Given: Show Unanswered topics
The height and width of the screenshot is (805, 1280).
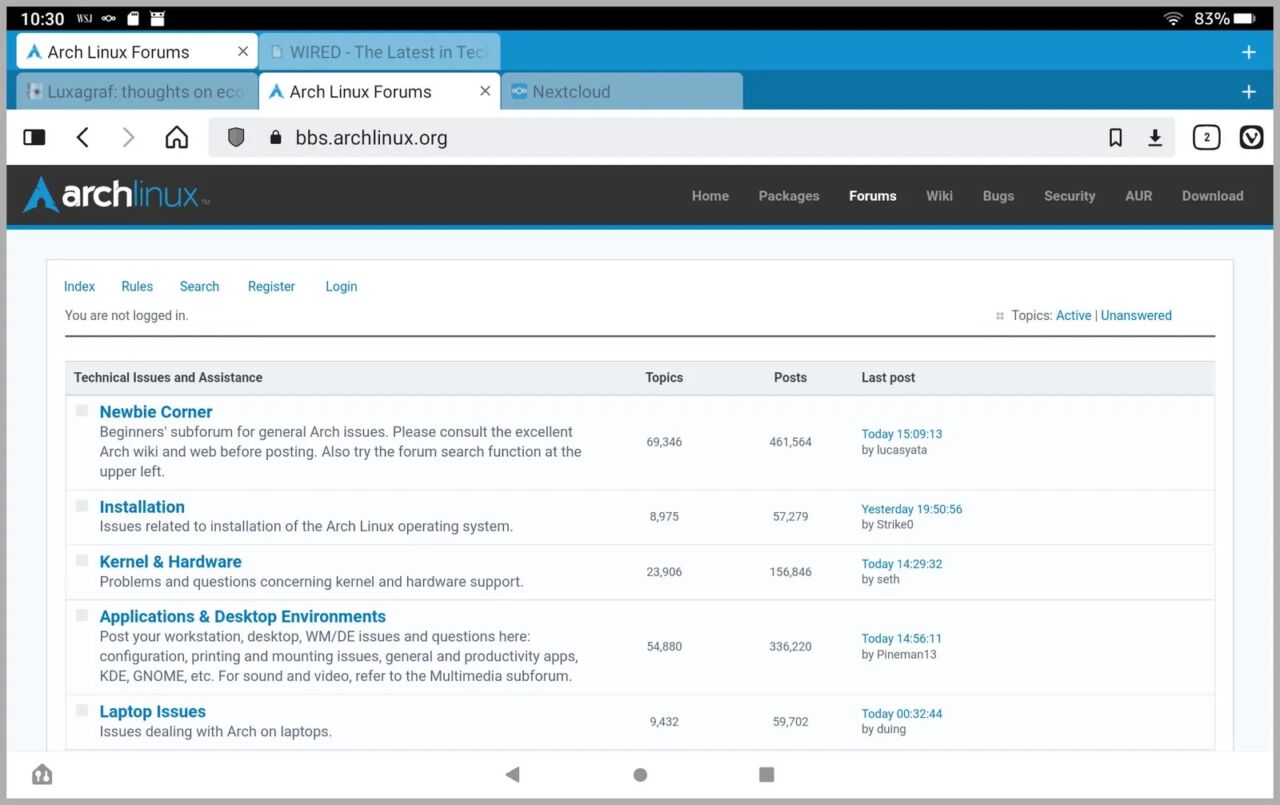Looking at the screenshot, I should click(x=1136, y=315).
